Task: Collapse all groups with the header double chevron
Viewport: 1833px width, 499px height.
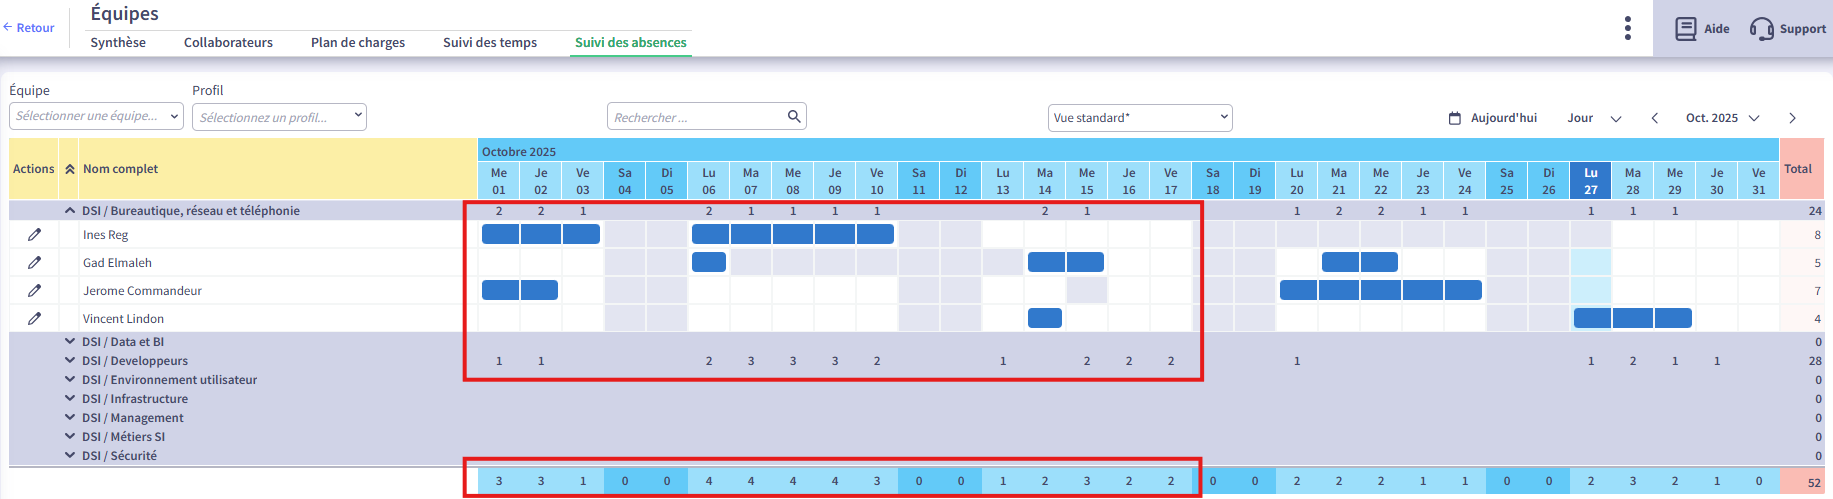Action: [70, 169]
